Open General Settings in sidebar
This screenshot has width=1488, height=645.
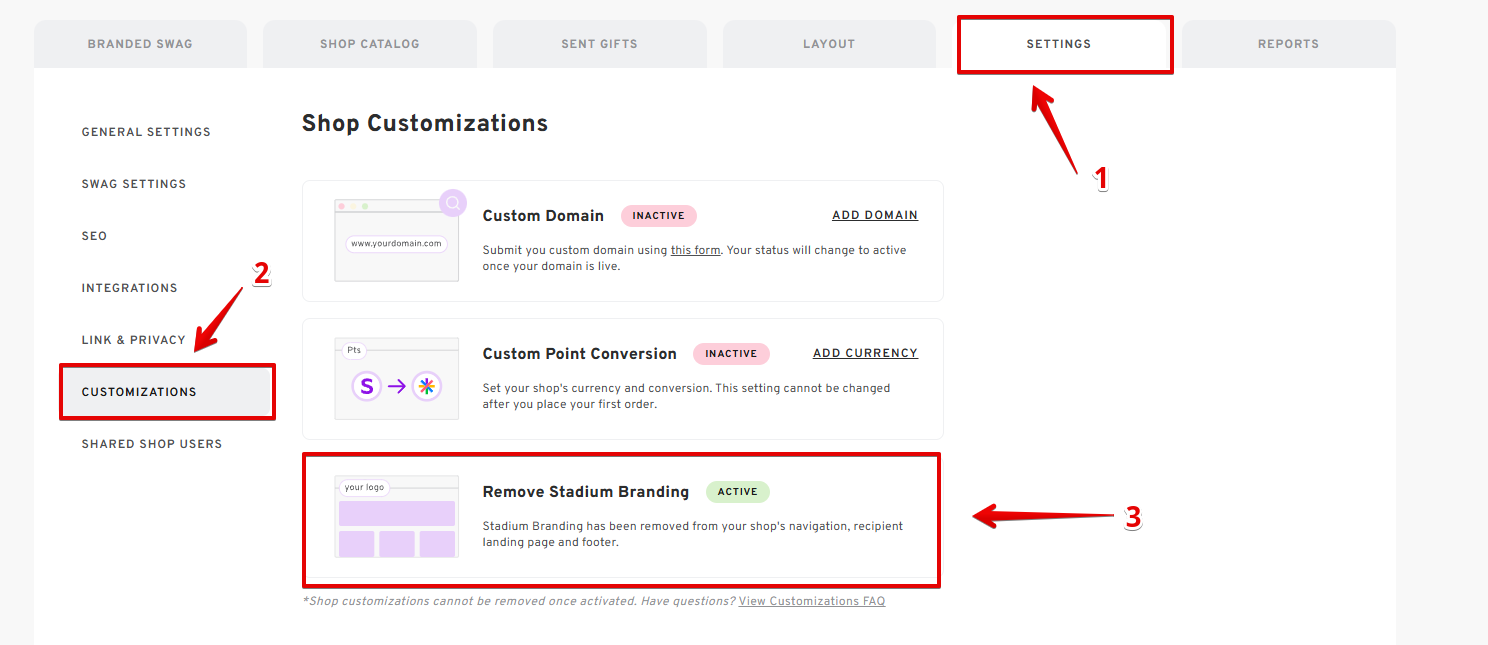(x=146, y=132)
